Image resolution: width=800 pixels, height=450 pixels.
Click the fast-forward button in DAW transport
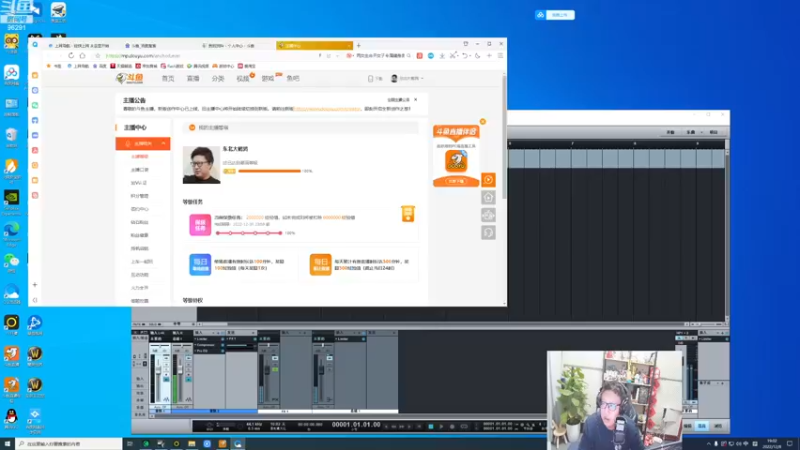(402, 427)
